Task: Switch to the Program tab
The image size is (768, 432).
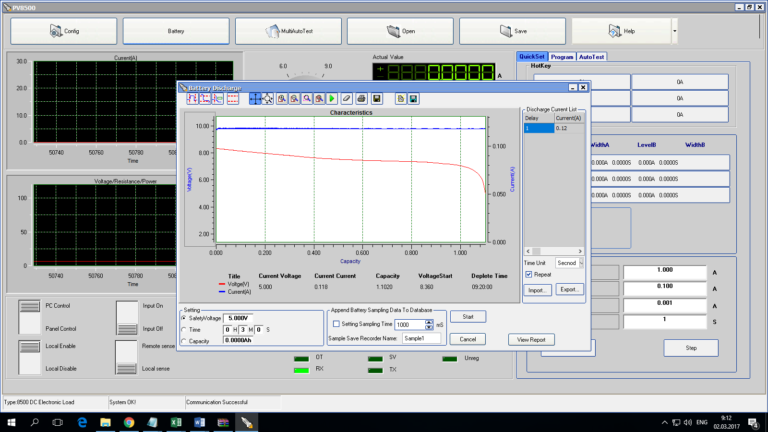Action: pos(562,57)
